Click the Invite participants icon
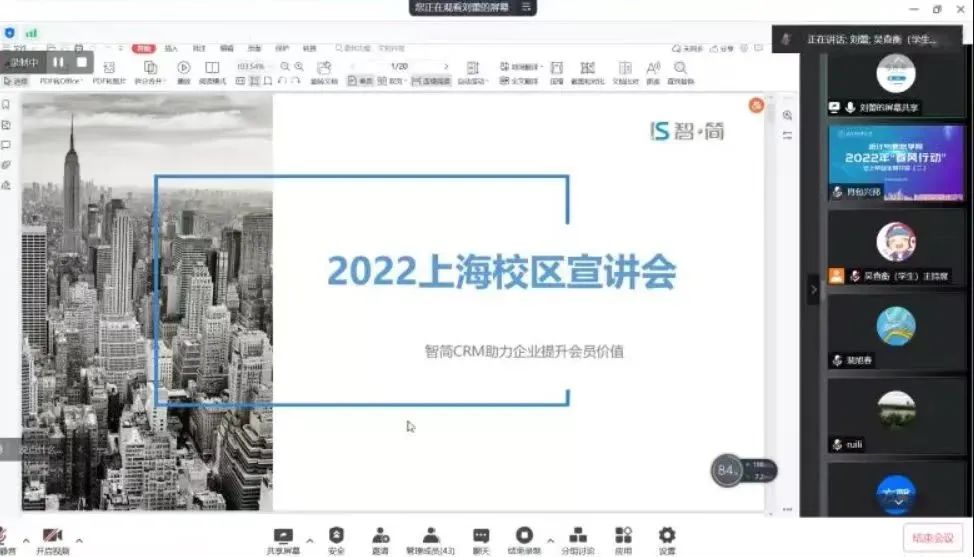 pyautogui.click(x=380, y=538)
